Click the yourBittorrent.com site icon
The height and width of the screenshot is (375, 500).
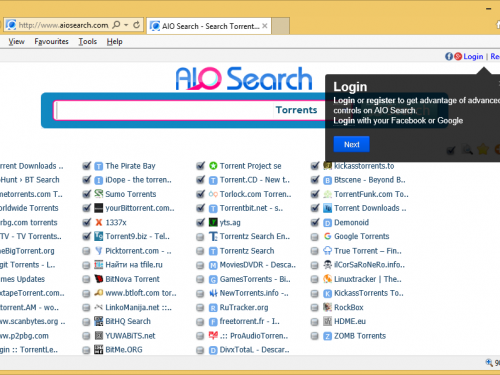point(99,208)
